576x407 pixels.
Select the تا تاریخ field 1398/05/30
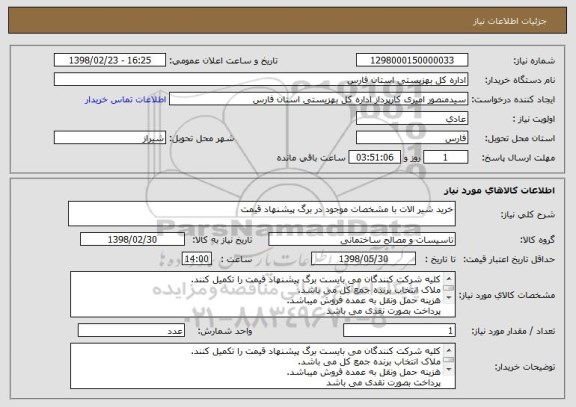click(363, 259)
